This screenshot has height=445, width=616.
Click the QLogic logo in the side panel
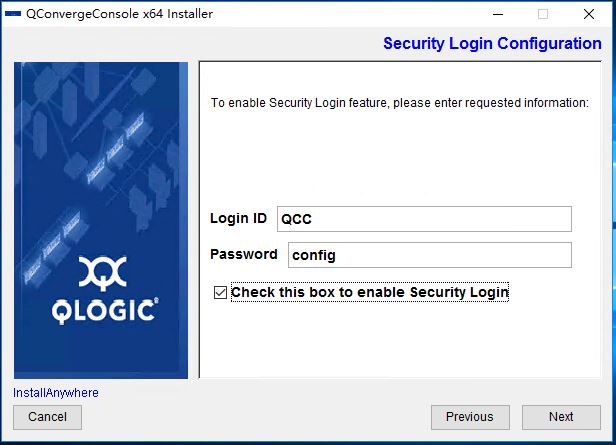(x=105, y=290)
